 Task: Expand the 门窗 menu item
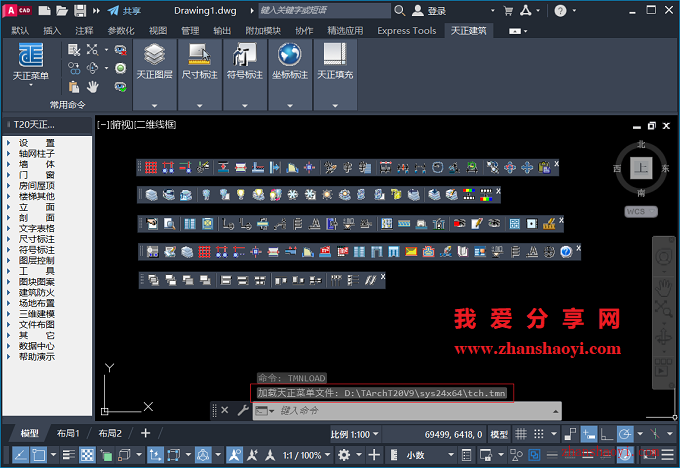(x=37, y=175)
